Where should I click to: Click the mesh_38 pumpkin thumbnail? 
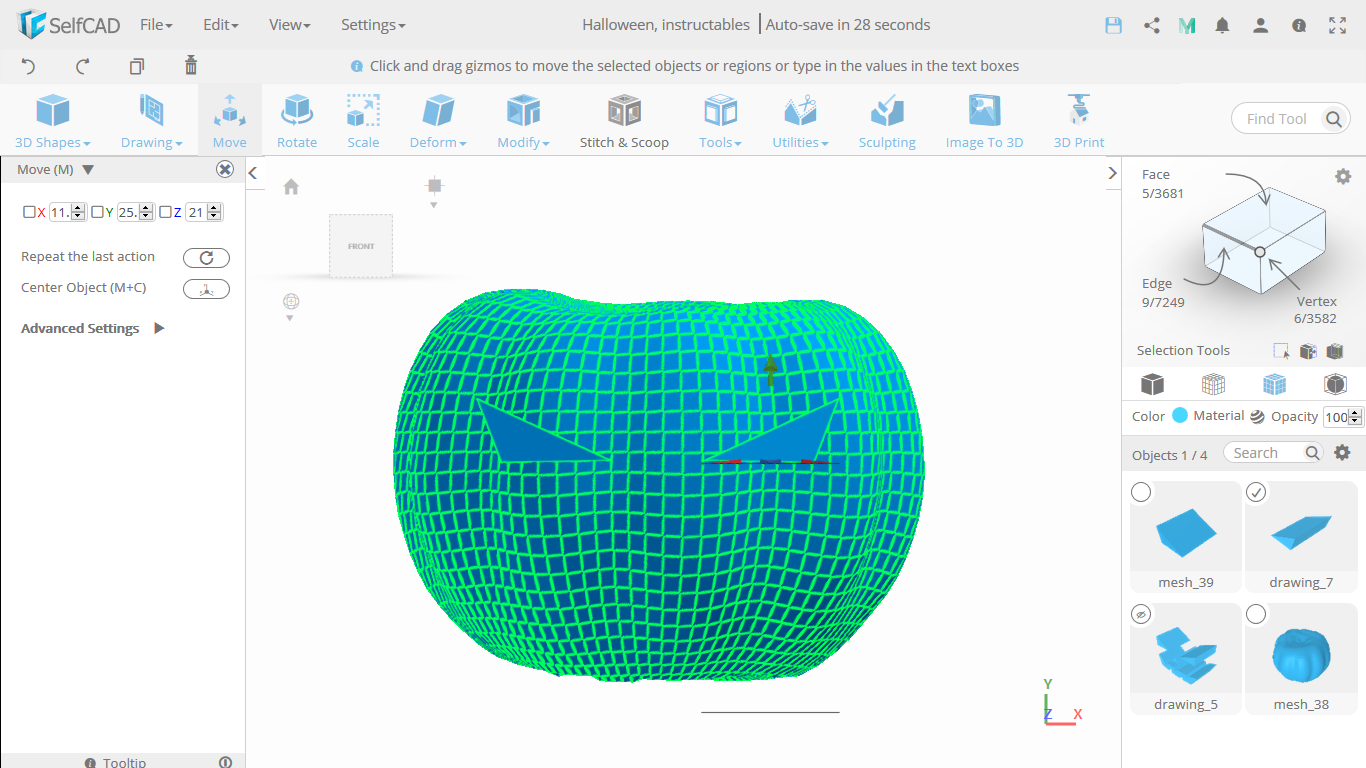click(1301, 653)
